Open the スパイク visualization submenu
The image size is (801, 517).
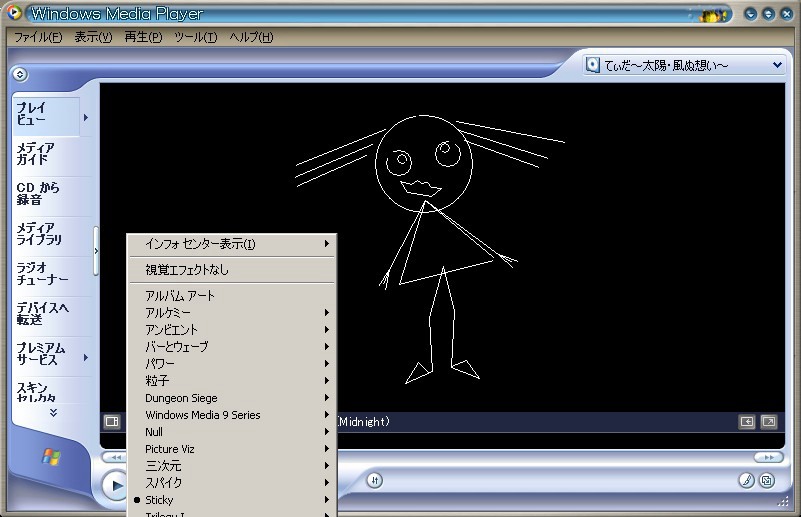tap(232, 483)
